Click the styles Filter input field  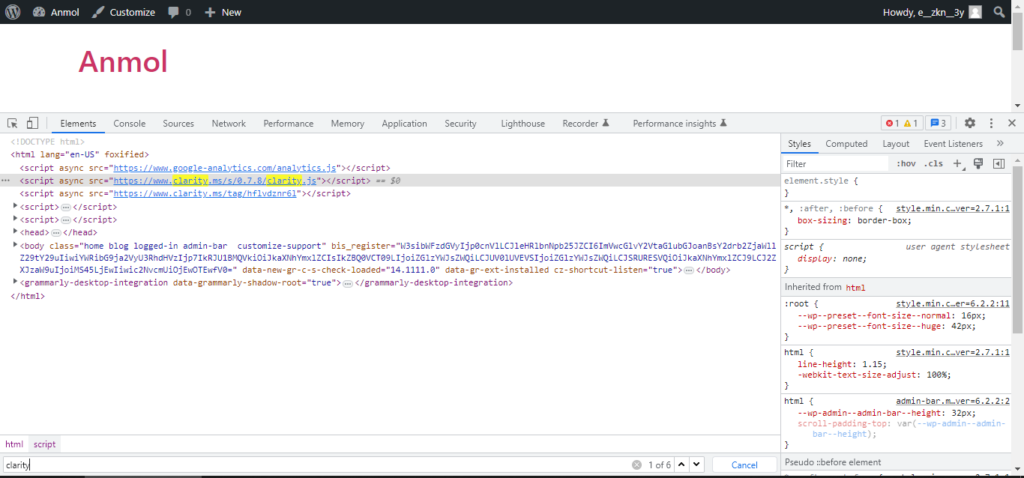836,164
